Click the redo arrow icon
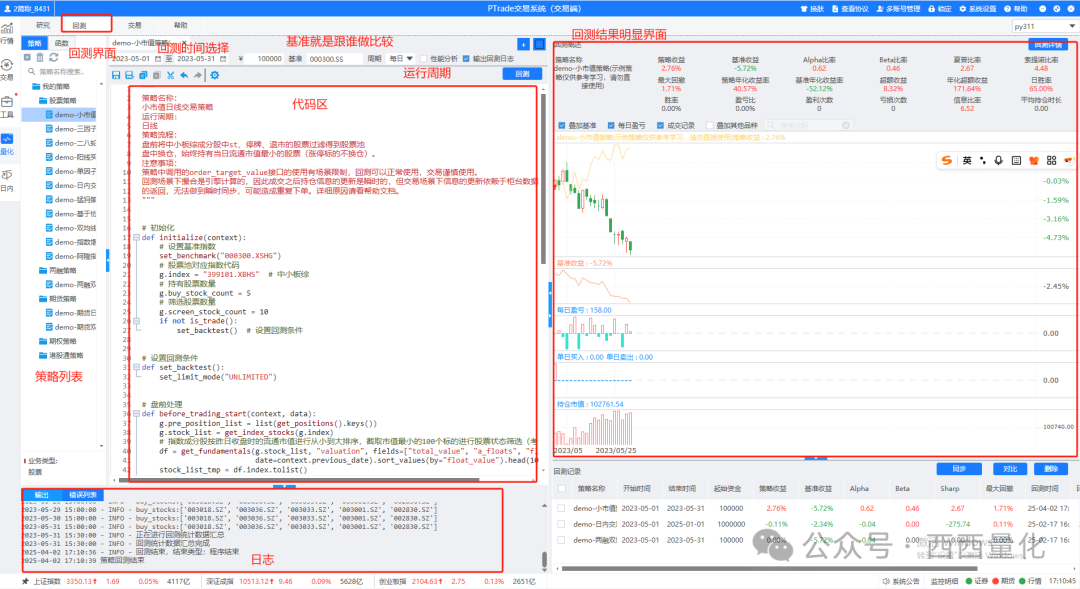The width and height of the screenshot is (1080, 589). coord(198,75)
